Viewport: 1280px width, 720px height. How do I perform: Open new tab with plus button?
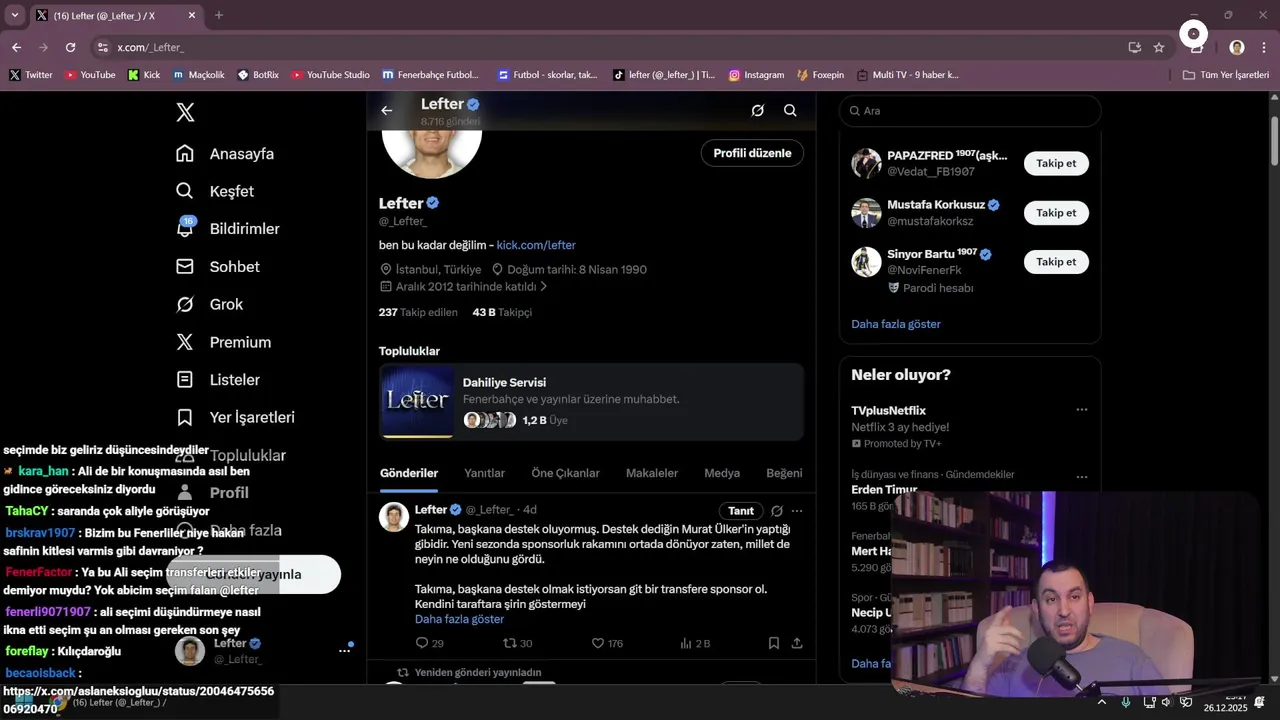pos(219,15)
